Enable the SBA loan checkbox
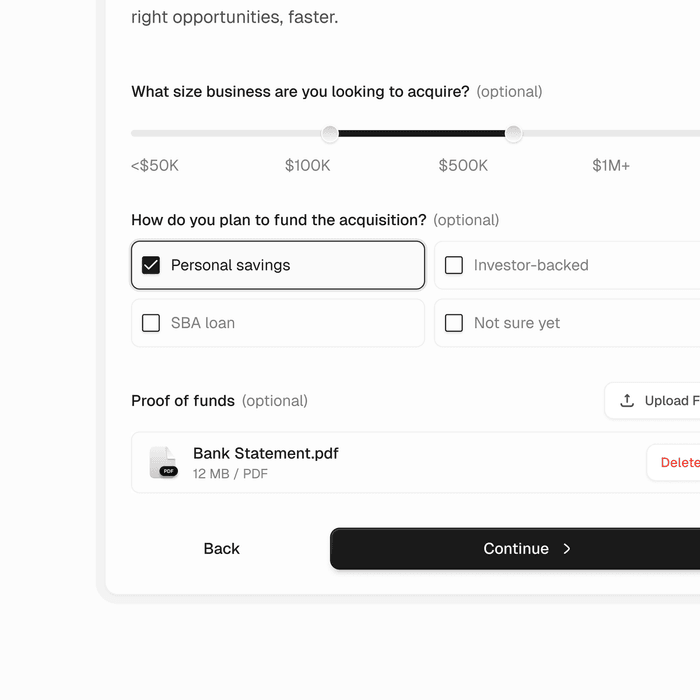Image resolution: width=700 pixels, height=700 pixels. pos(151,323)
